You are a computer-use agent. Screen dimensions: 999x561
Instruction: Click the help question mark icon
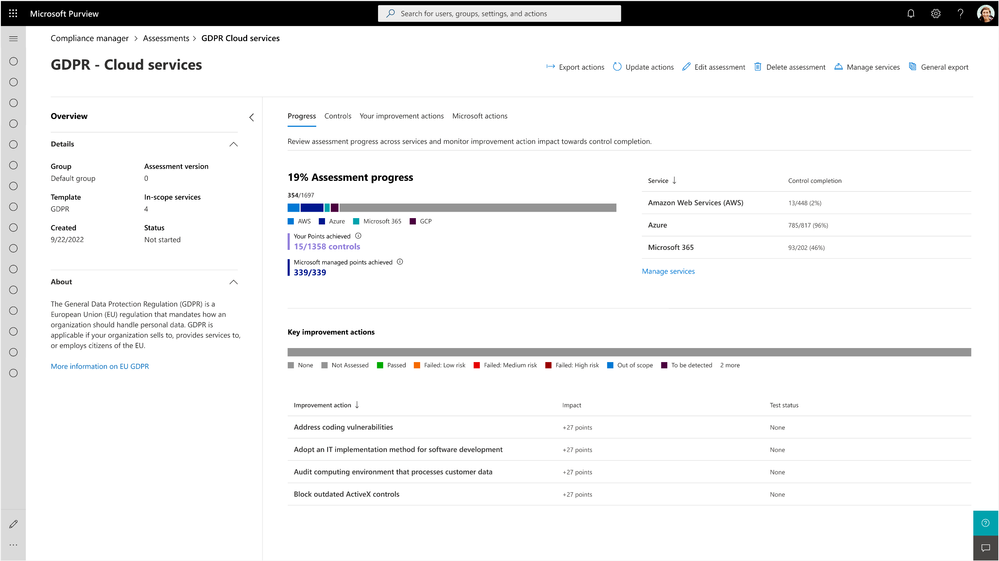[x=960, y=13]
